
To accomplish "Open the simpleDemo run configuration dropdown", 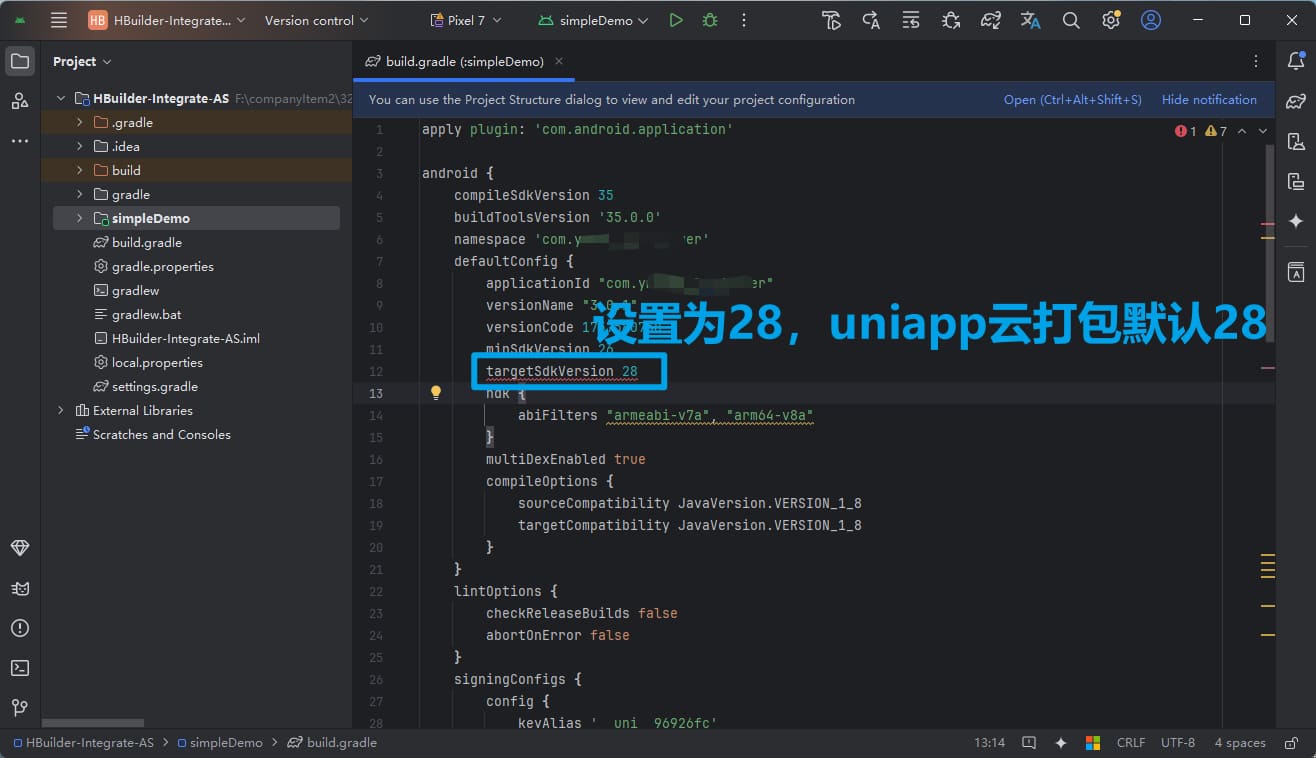I will [593, 20].
